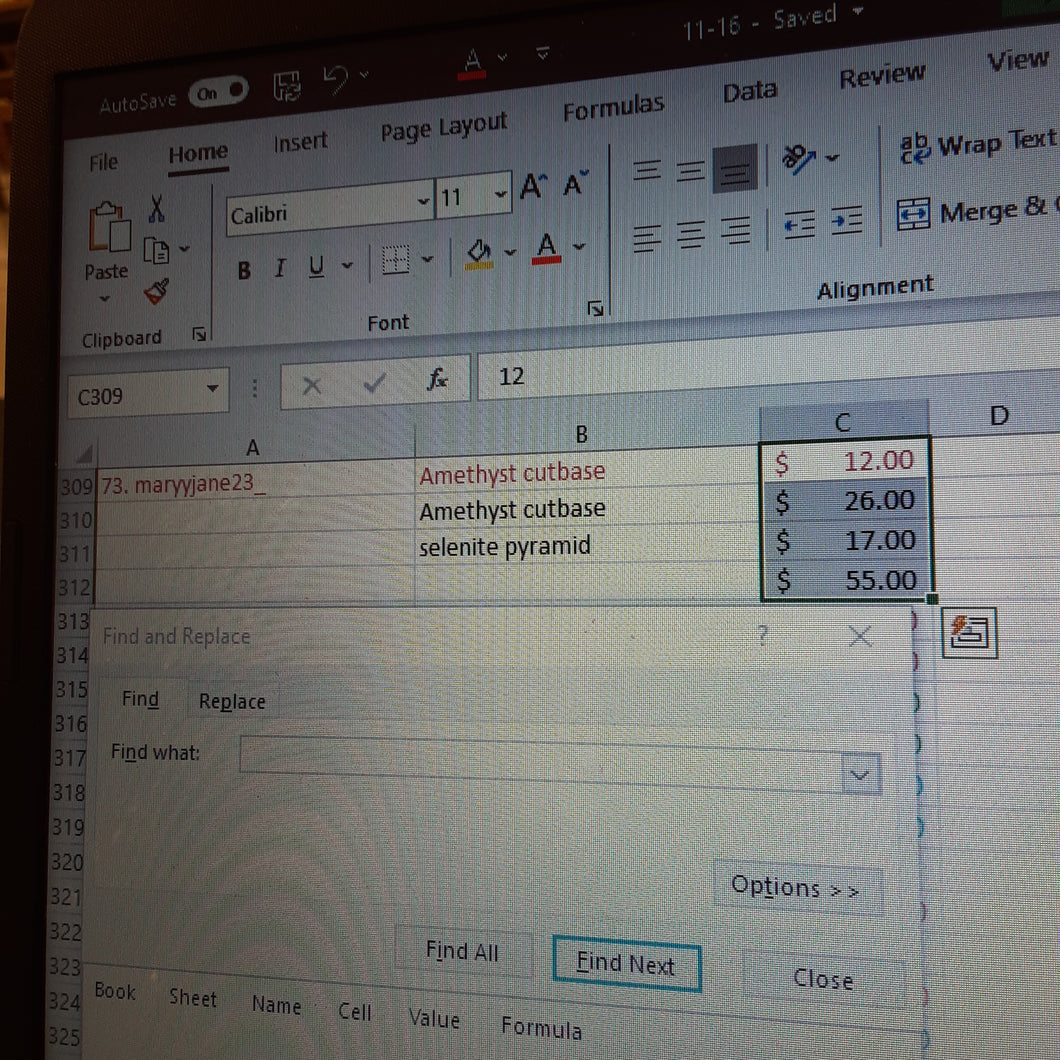
Task: Click the Bottom Align icon
Action: click(735, 168)
